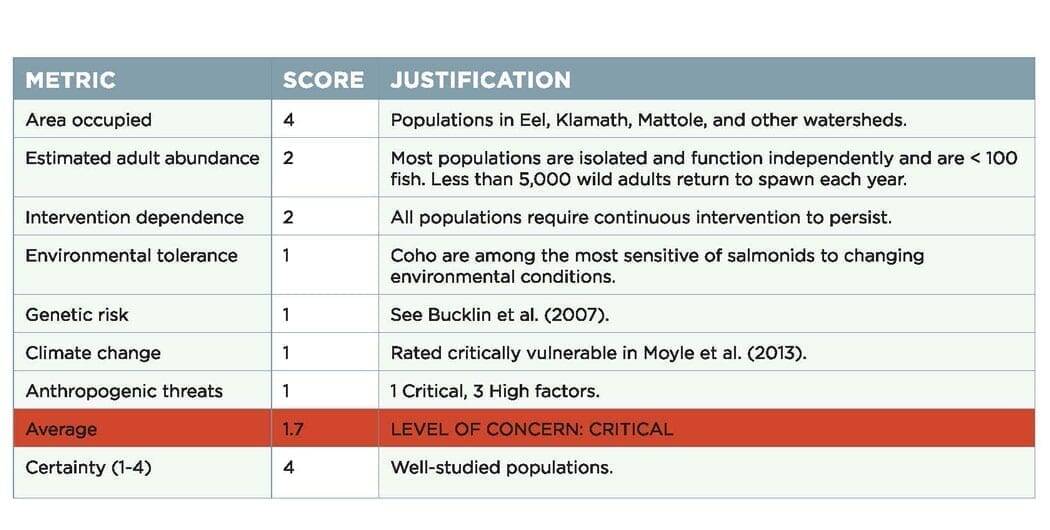The image size is (1050, 530).
Task: Select "Well-studied populations." justification text
Action: 501,467
